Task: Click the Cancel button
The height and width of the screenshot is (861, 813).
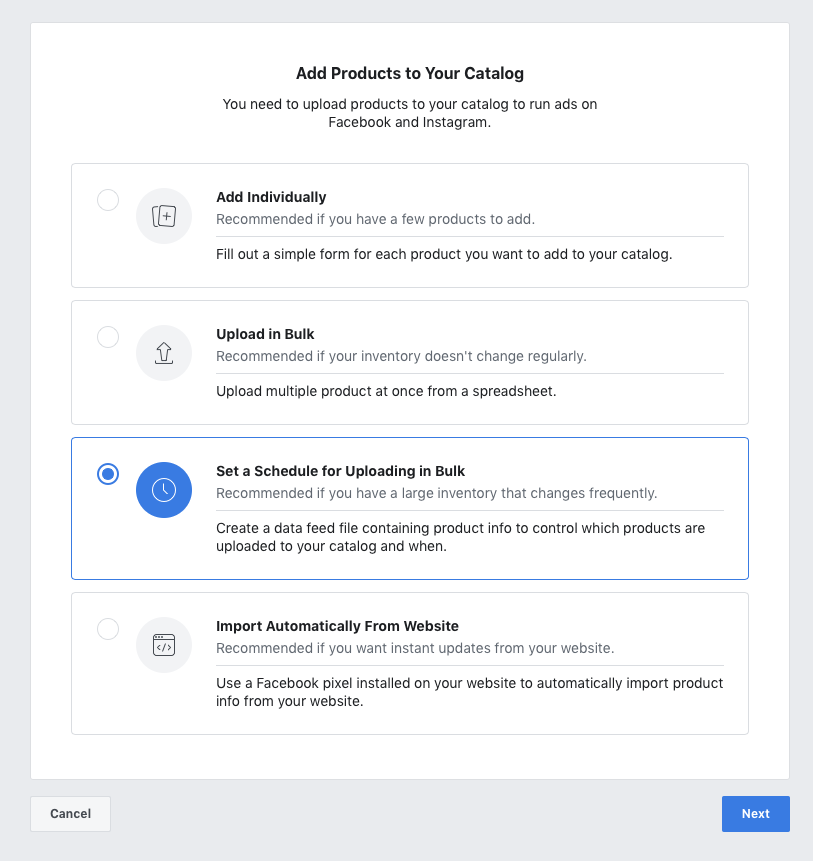Action: click(x=70, y=814)
